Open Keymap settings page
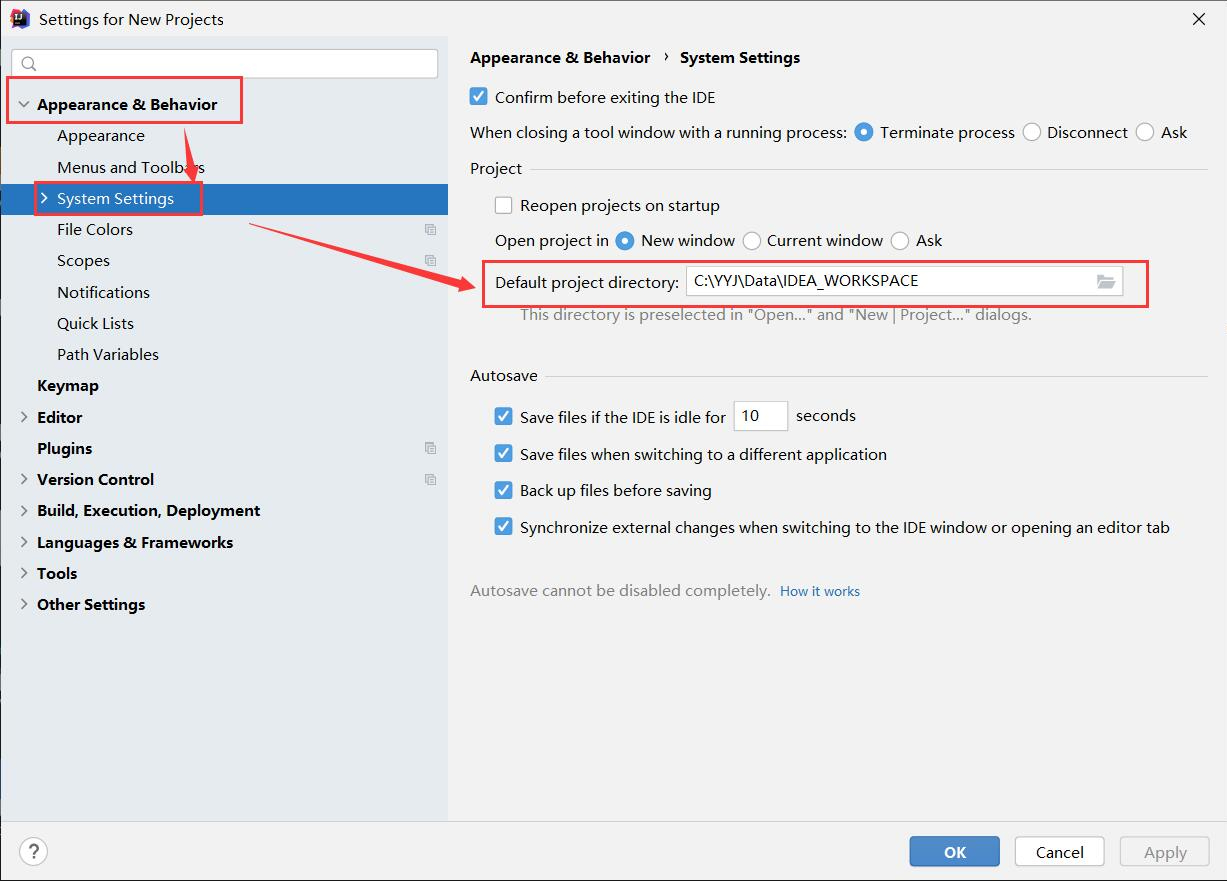The image size is (1227, 881). click(x=68, y=385)
